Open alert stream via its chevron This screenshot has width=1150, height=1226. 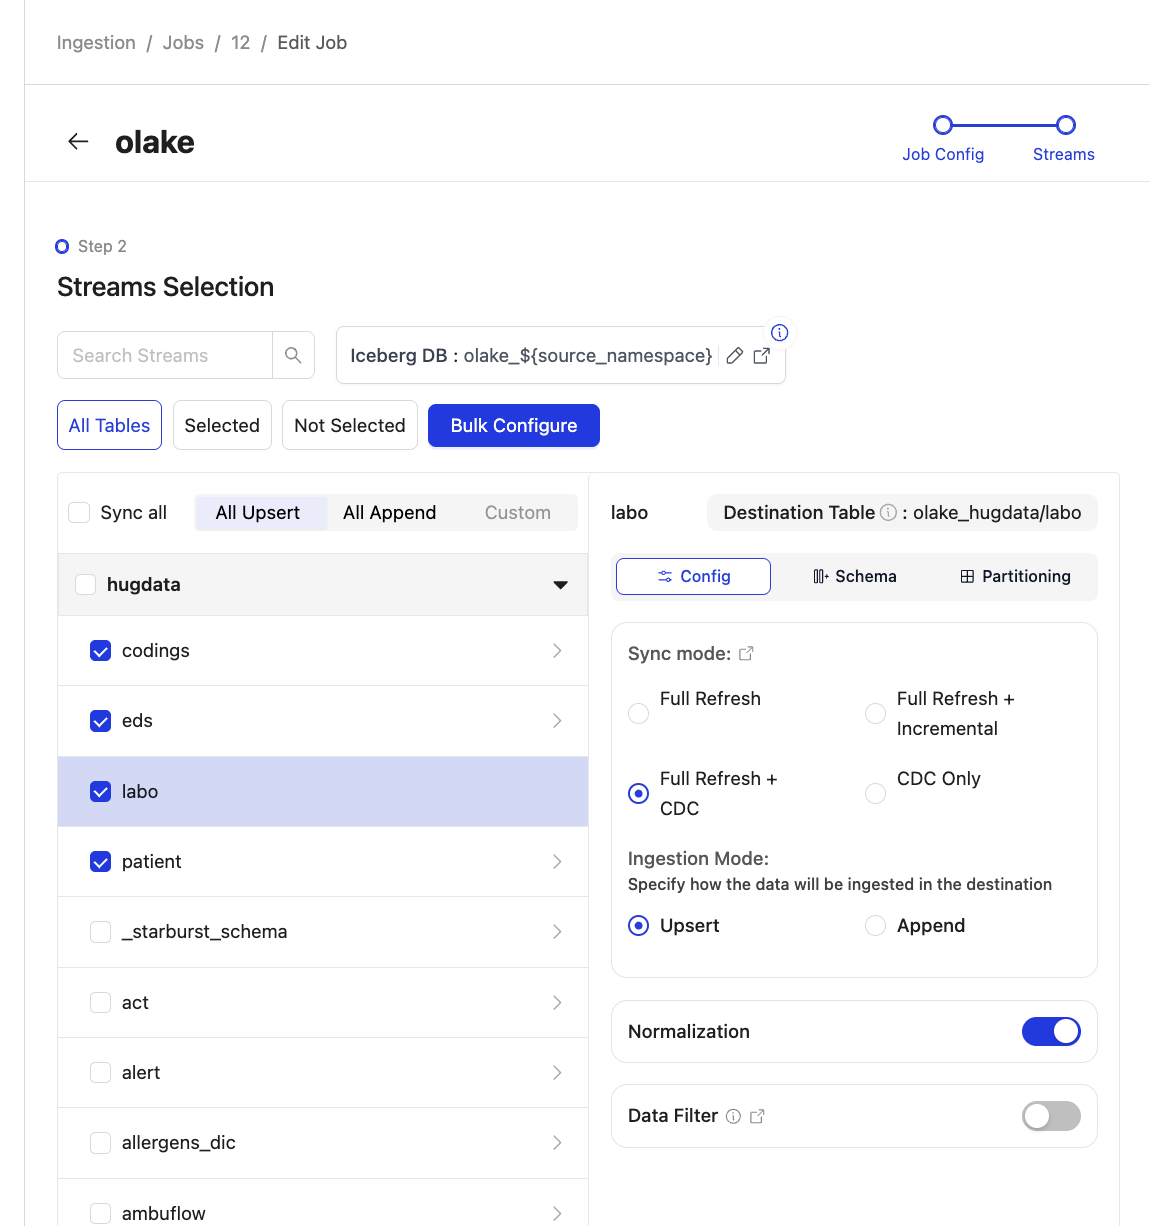coord(557,1073)
